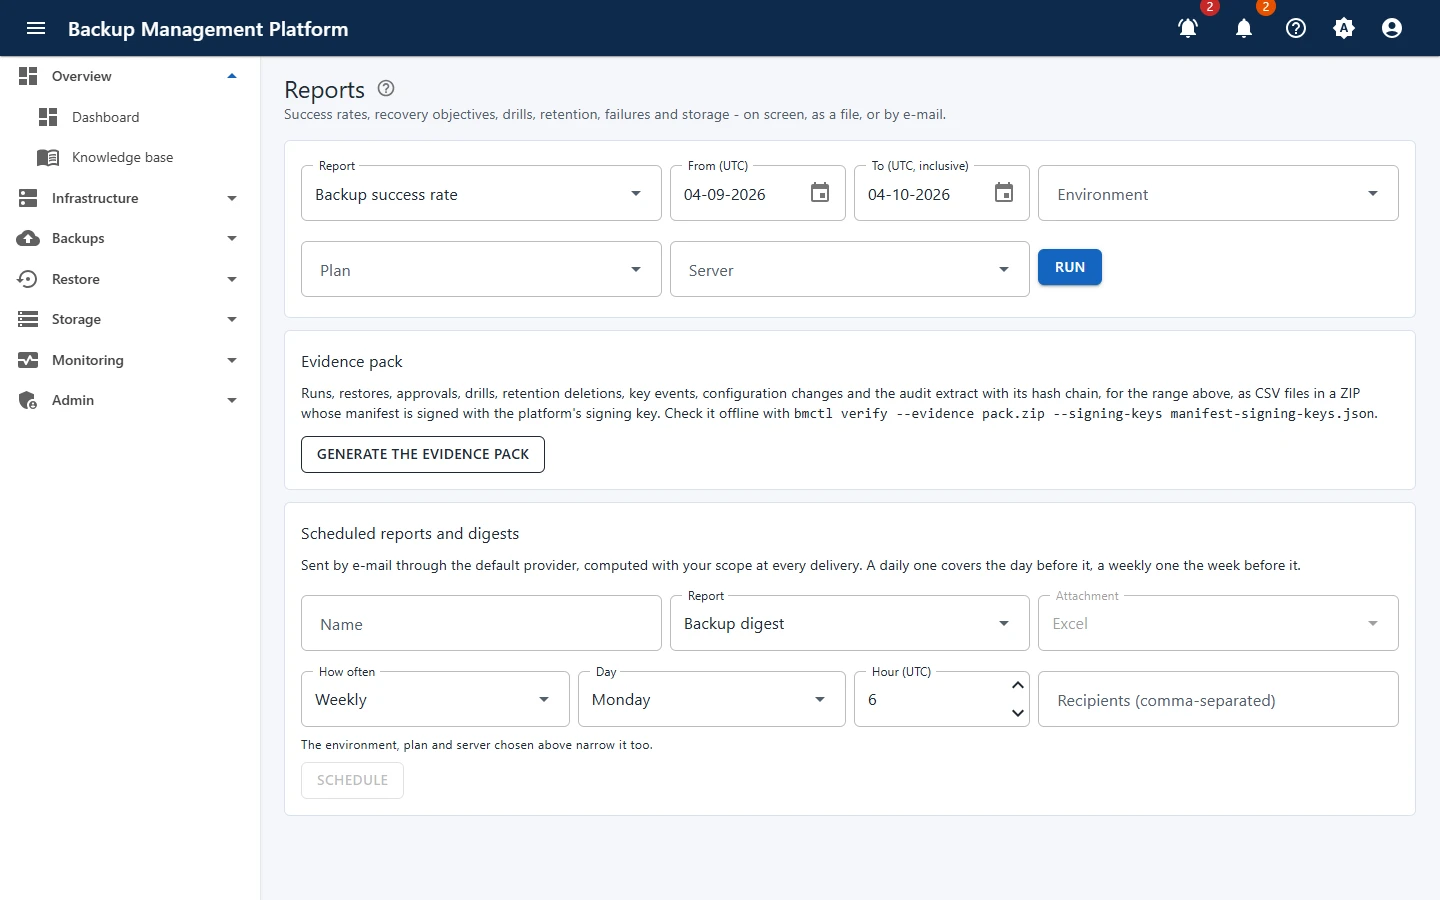Select Infrastructure in the sidebar
The image size is (1440, 900).
point(130,198)
